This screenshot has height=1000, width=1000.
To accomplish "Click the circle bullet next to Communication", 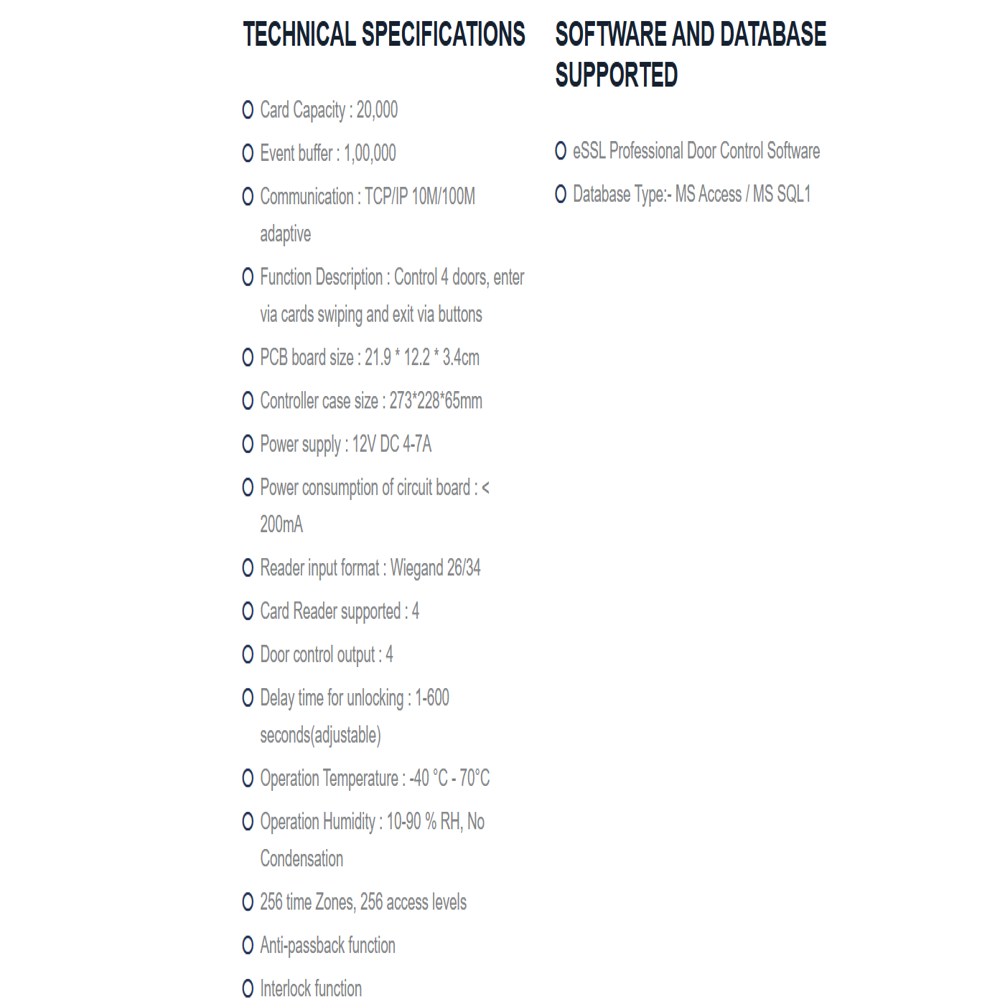I will 247,197.
